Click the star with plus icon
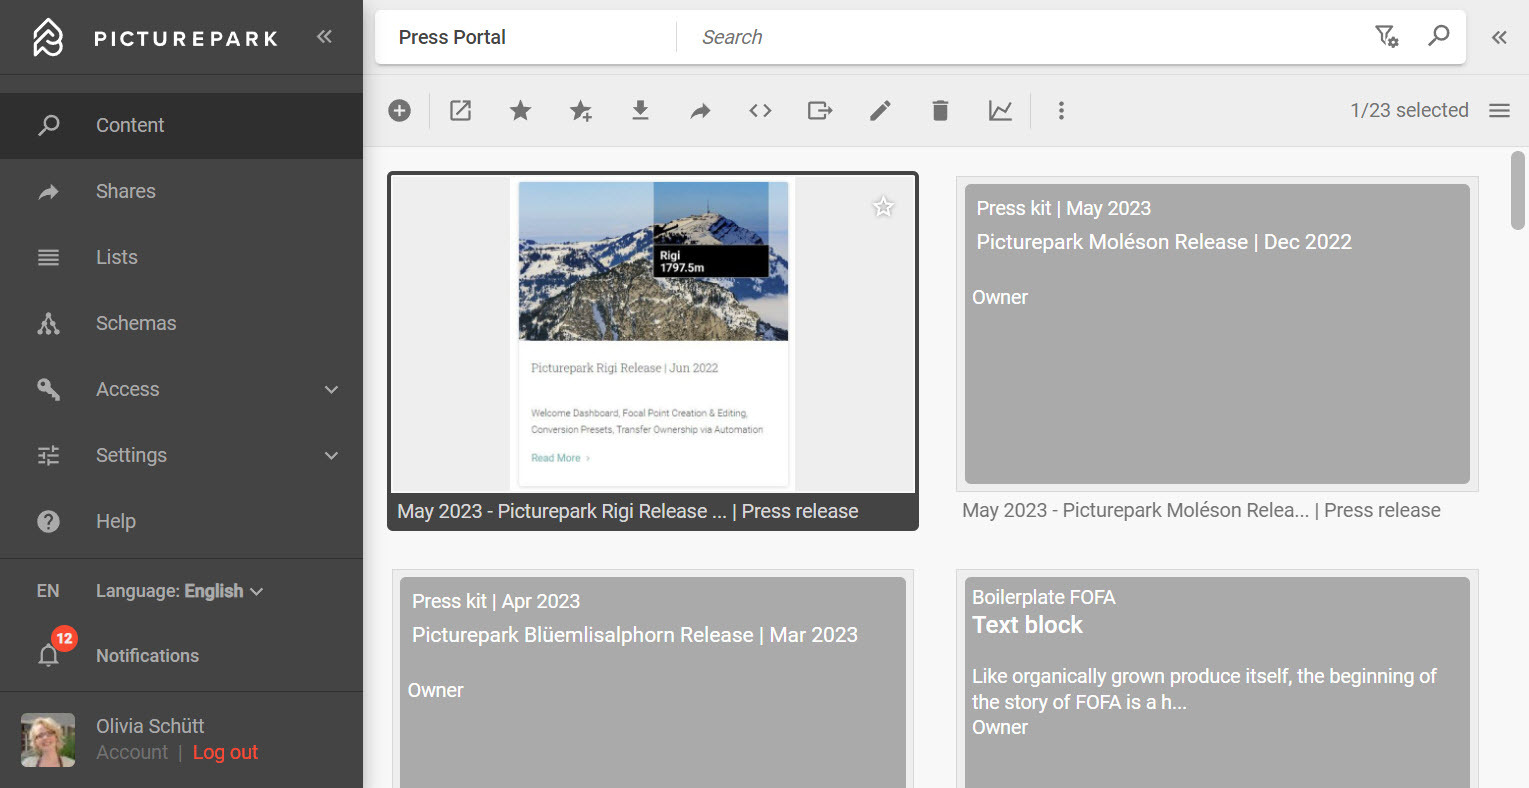The image size is (1529, 788). click(581, 110)
